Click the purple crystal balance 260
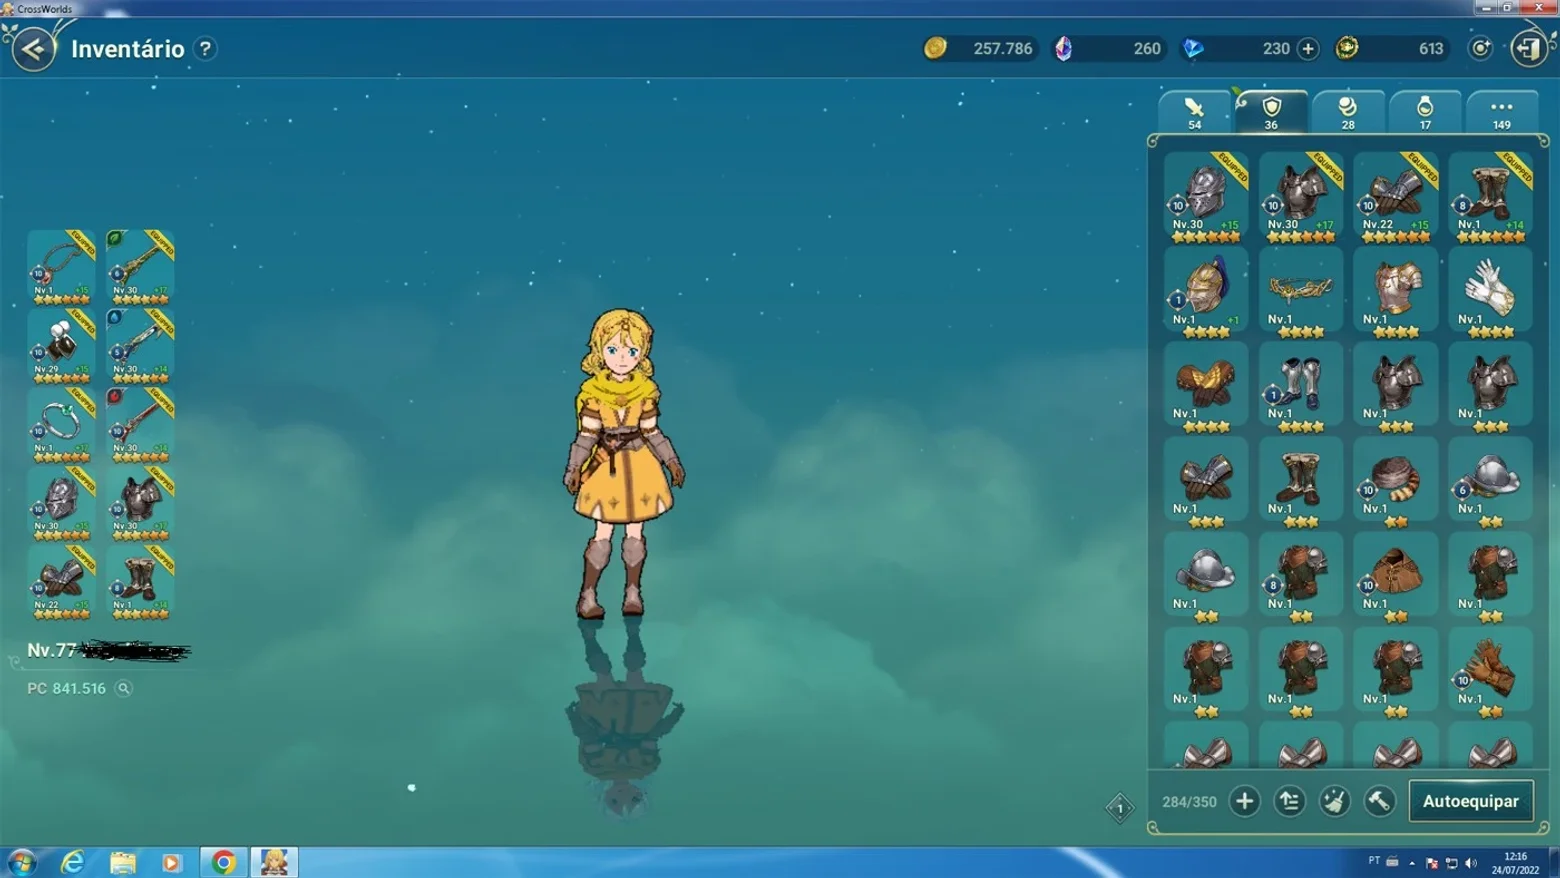 coord(1110,48)
